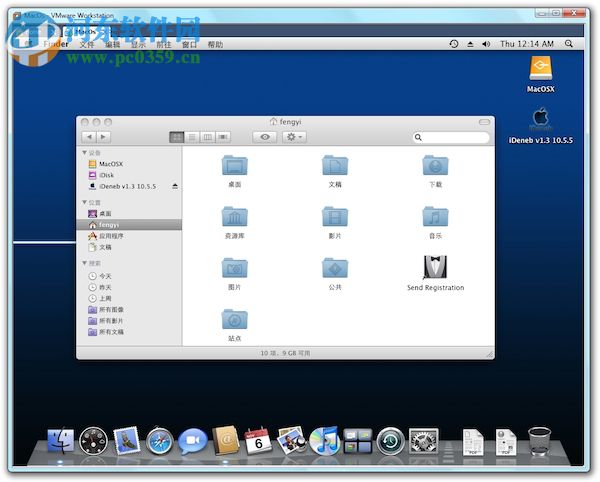The width and height of the screenshot is (600, 482).
Task: Switch to icon view in Finder
Action: tap(177, 136)
